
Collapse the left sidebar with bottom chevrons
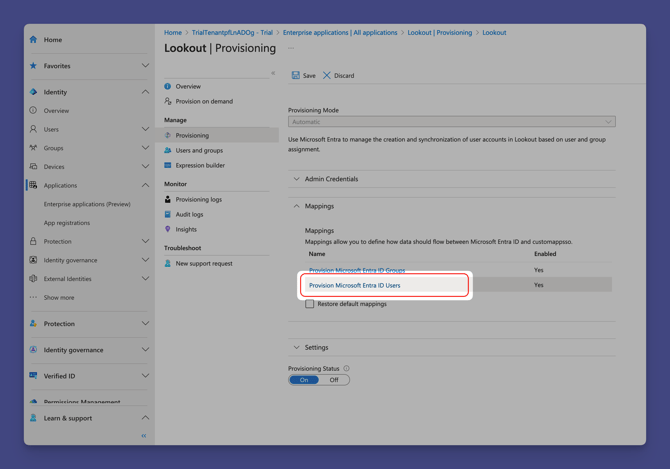point(144,436)
